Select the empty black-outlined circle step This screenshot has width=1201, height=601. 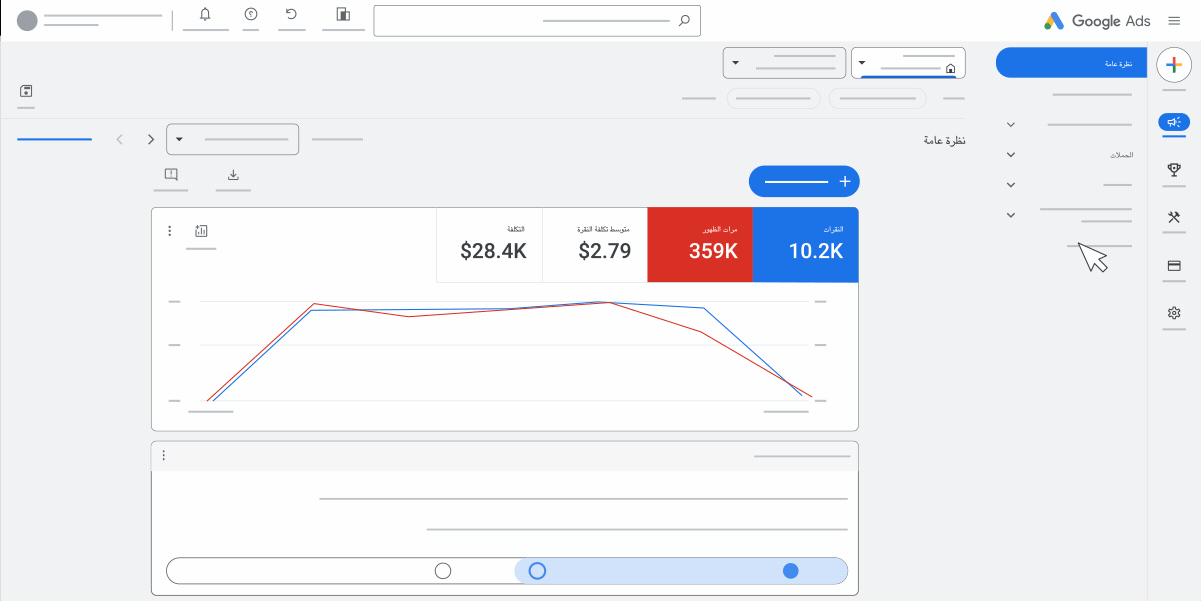click(443, 571)
